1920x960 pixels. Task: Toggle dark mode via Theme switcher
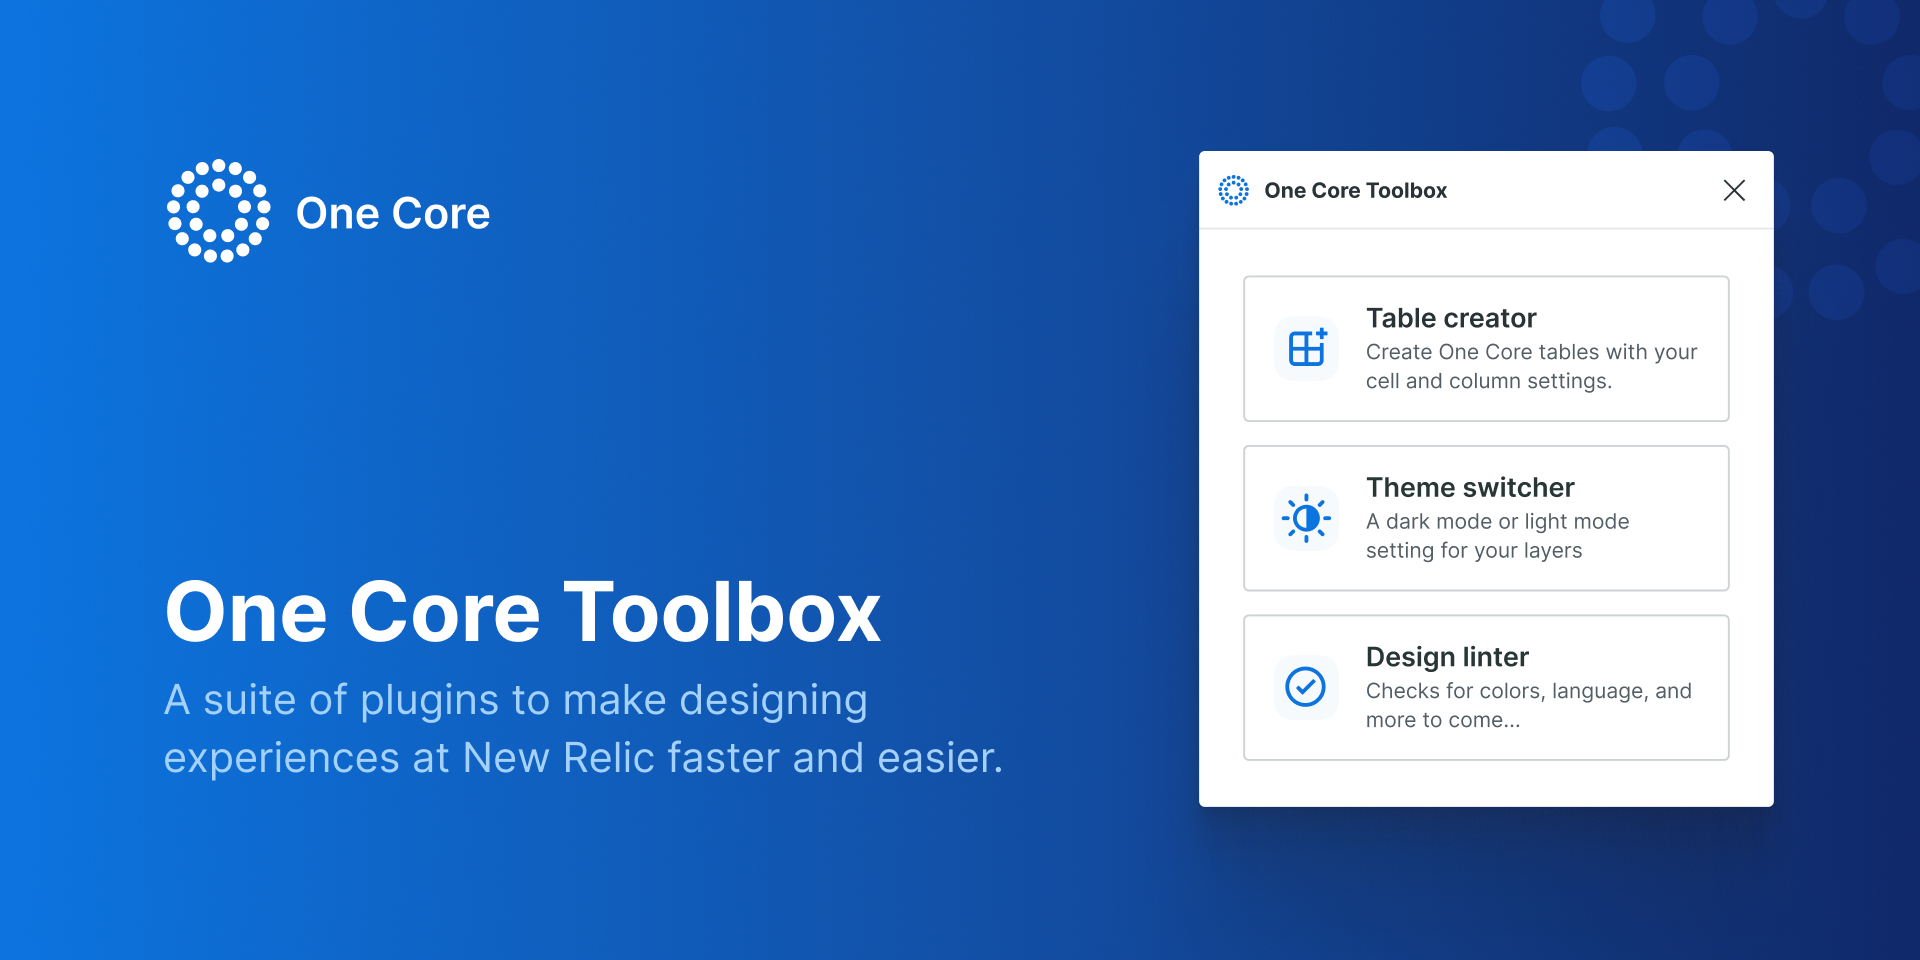tap(1486, 517)
